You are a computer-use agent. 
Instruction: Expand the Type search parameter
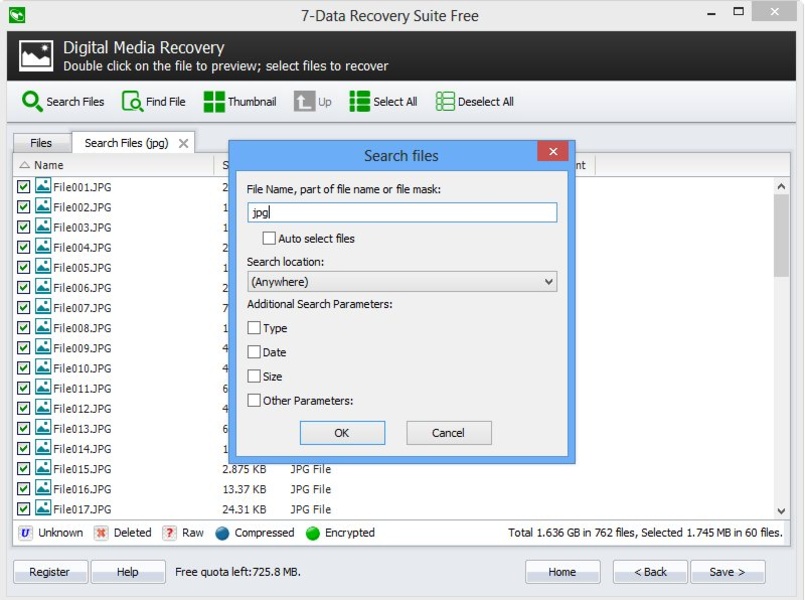[254, 327]
